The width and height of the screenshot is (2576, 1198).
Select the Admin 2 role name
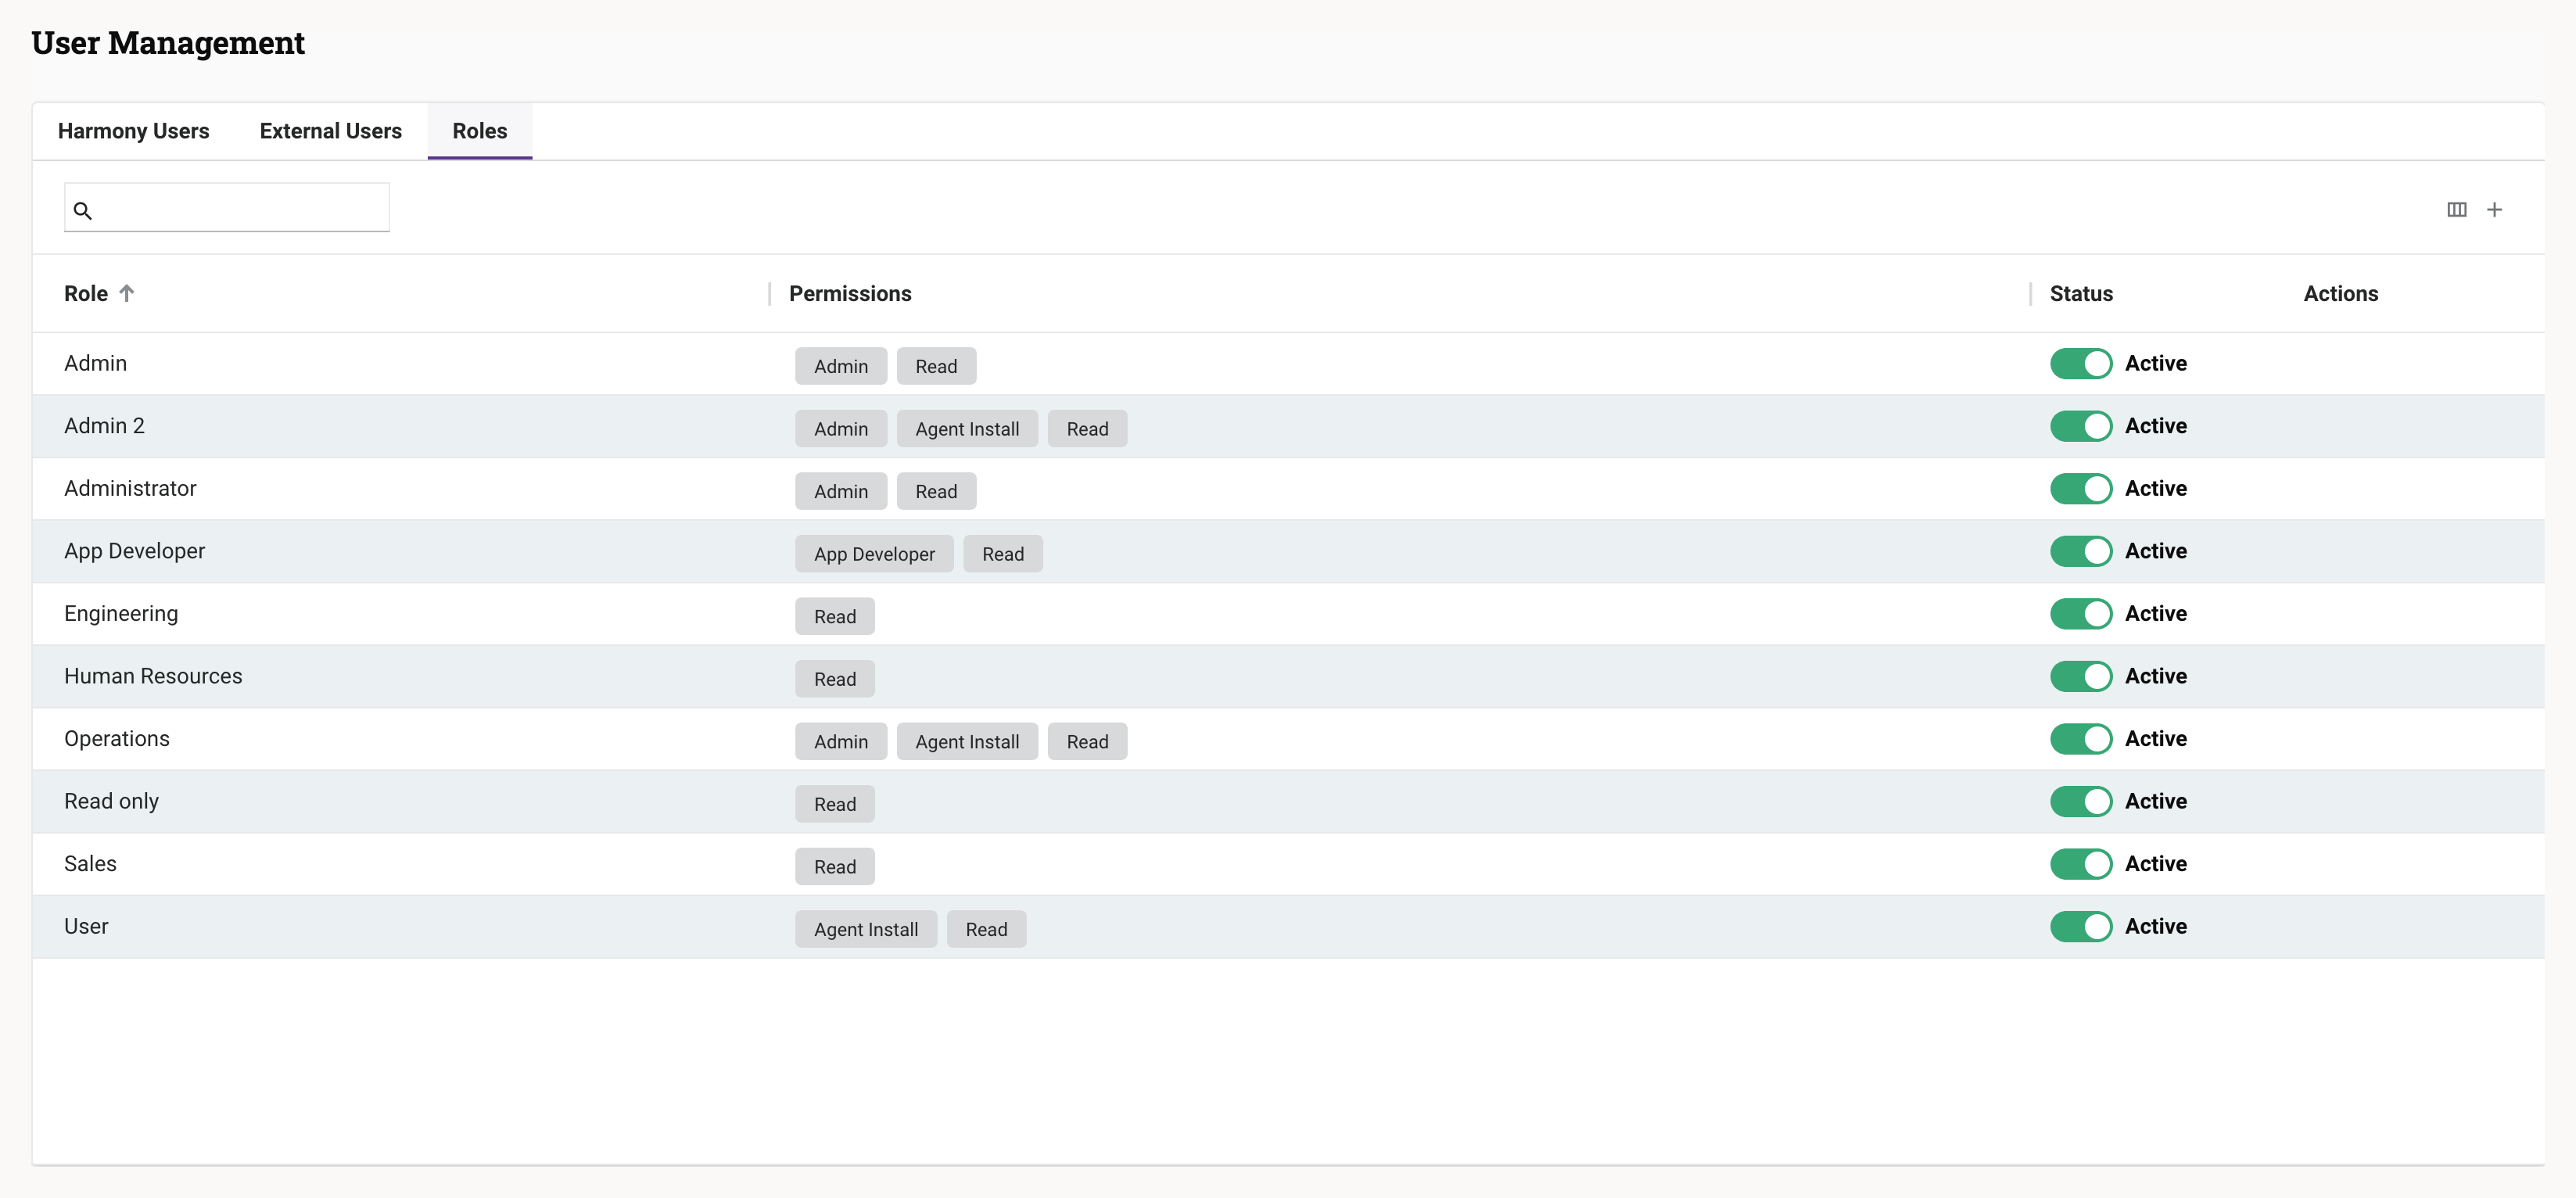(104, 426)
